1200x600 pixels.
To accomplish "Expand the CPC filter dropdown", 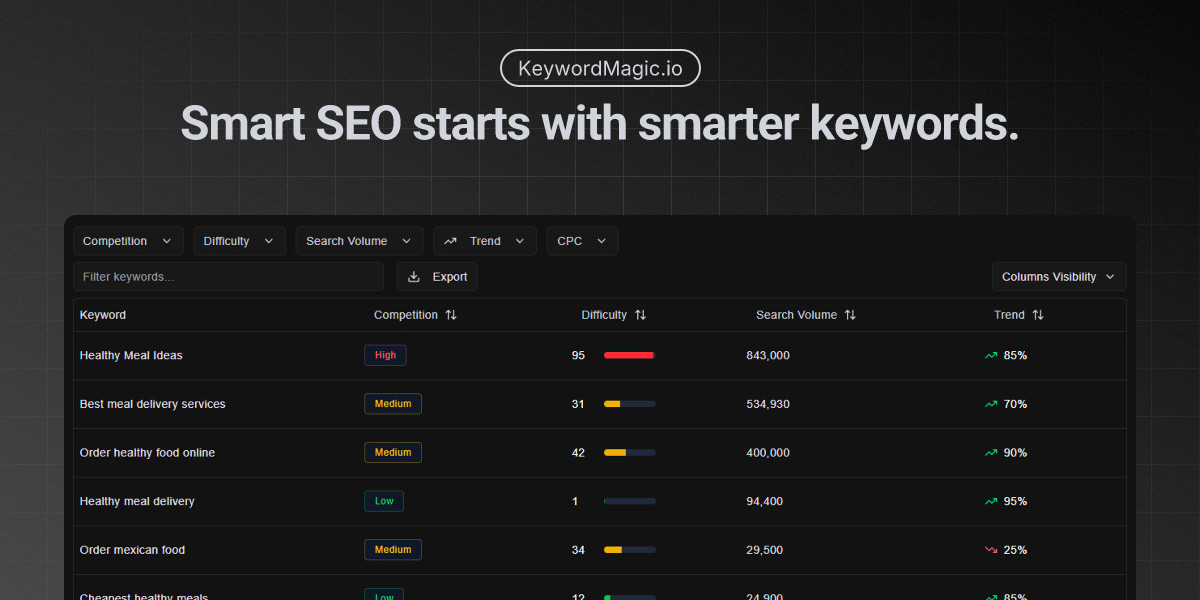I will 582,241.
